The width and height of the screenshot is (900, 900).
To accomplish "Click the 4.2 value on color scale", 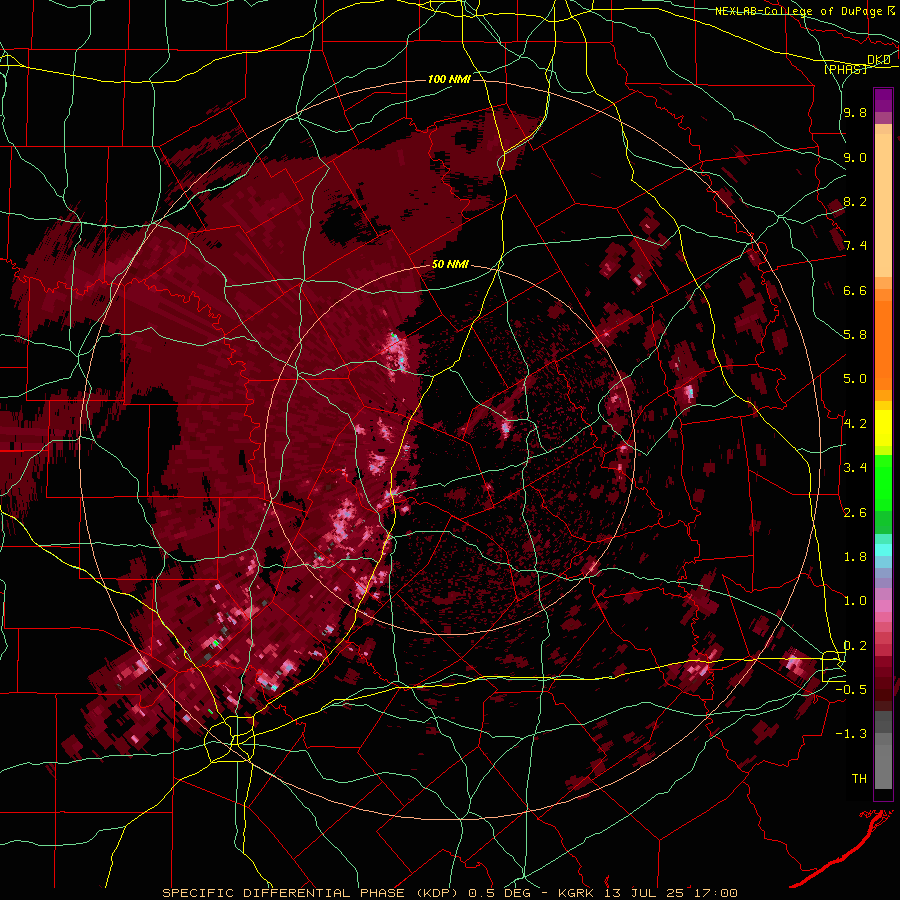I will pyautogui.click(x=855, y=424).
